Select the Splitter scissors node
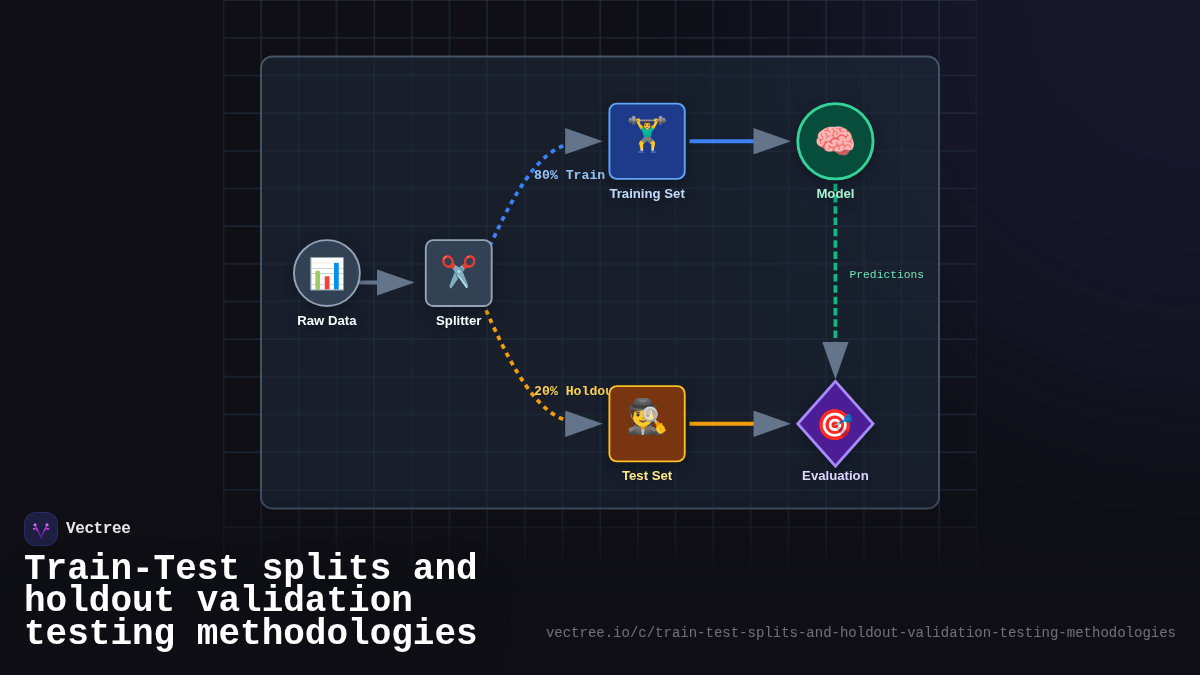 [459, 273]
